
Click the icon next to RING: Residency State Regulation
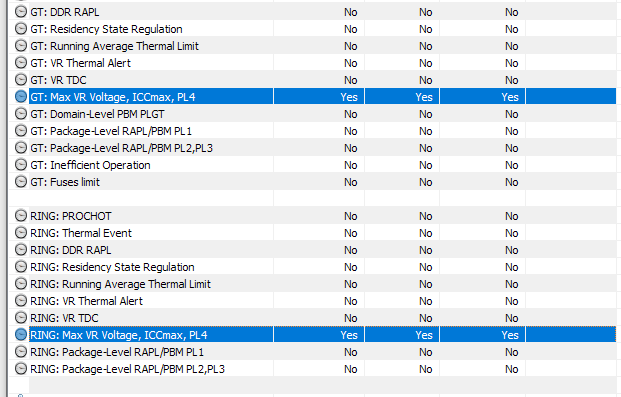(21, 267)
